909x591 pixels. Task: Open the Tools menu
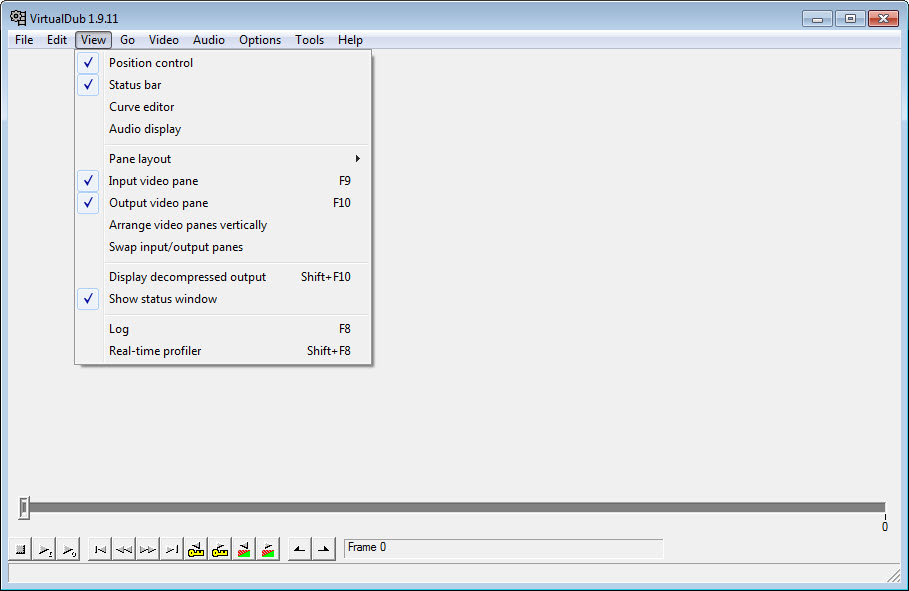tap(310, 40)
